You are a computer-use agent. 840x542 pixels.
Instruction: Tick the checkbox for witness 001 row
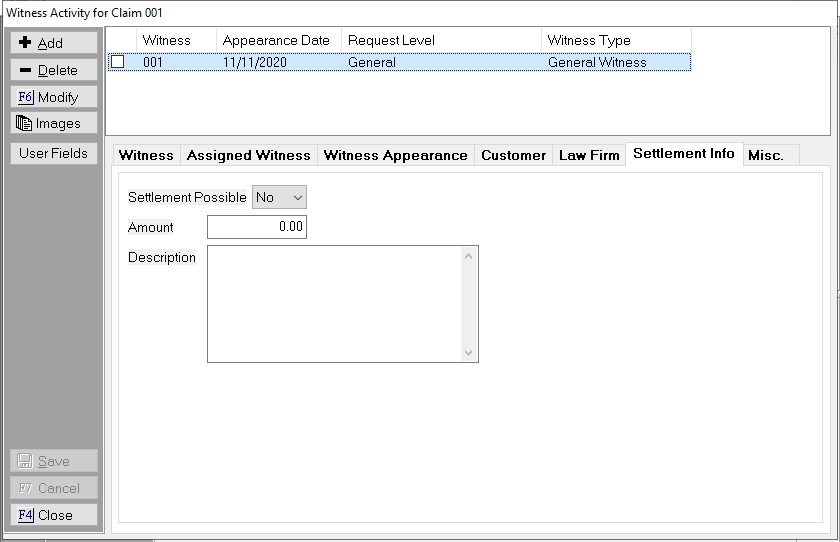(118, 62)
